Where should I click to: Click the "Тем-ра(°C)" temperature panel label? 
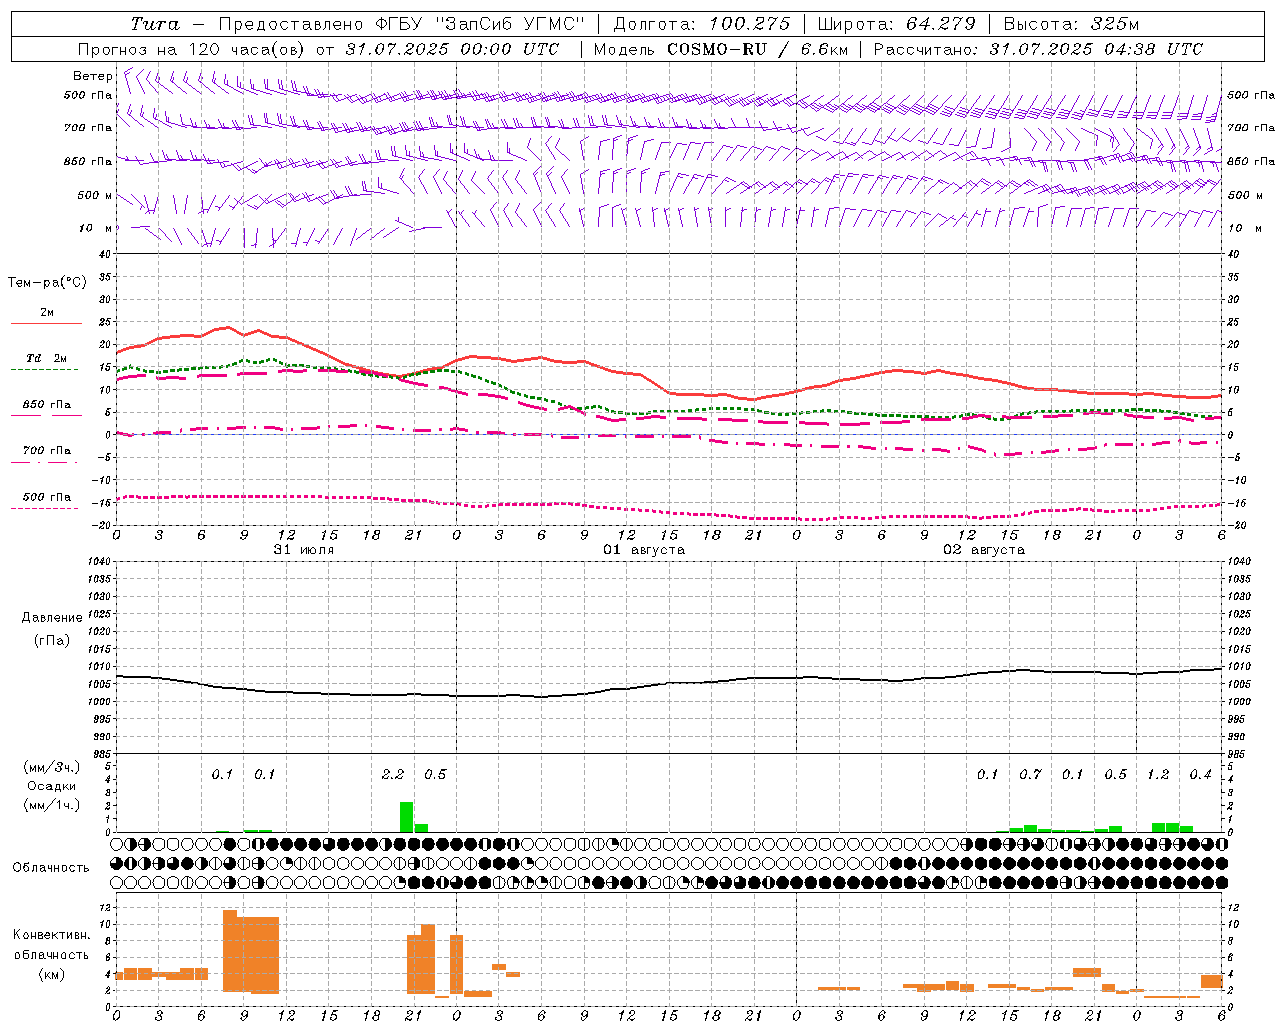(x=47, y=283)
